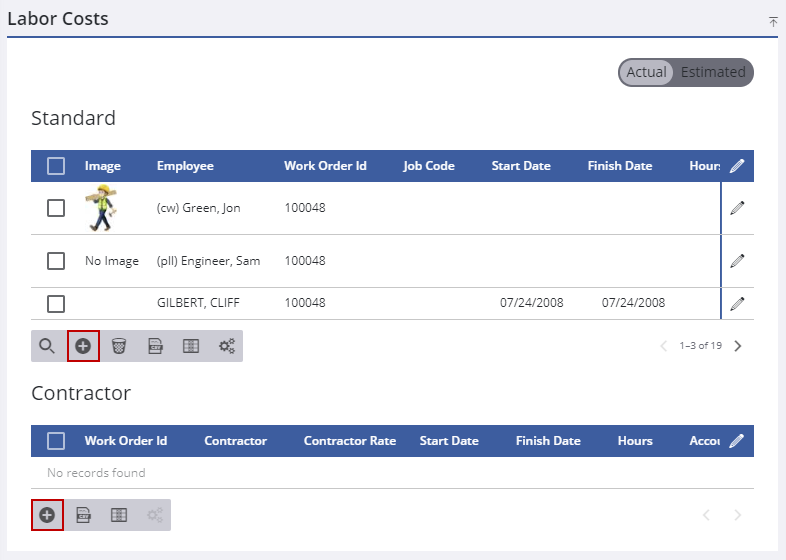The image size is (786, 560).
Task: Select the Sam Engineer row checkbox
Action: 56,261
